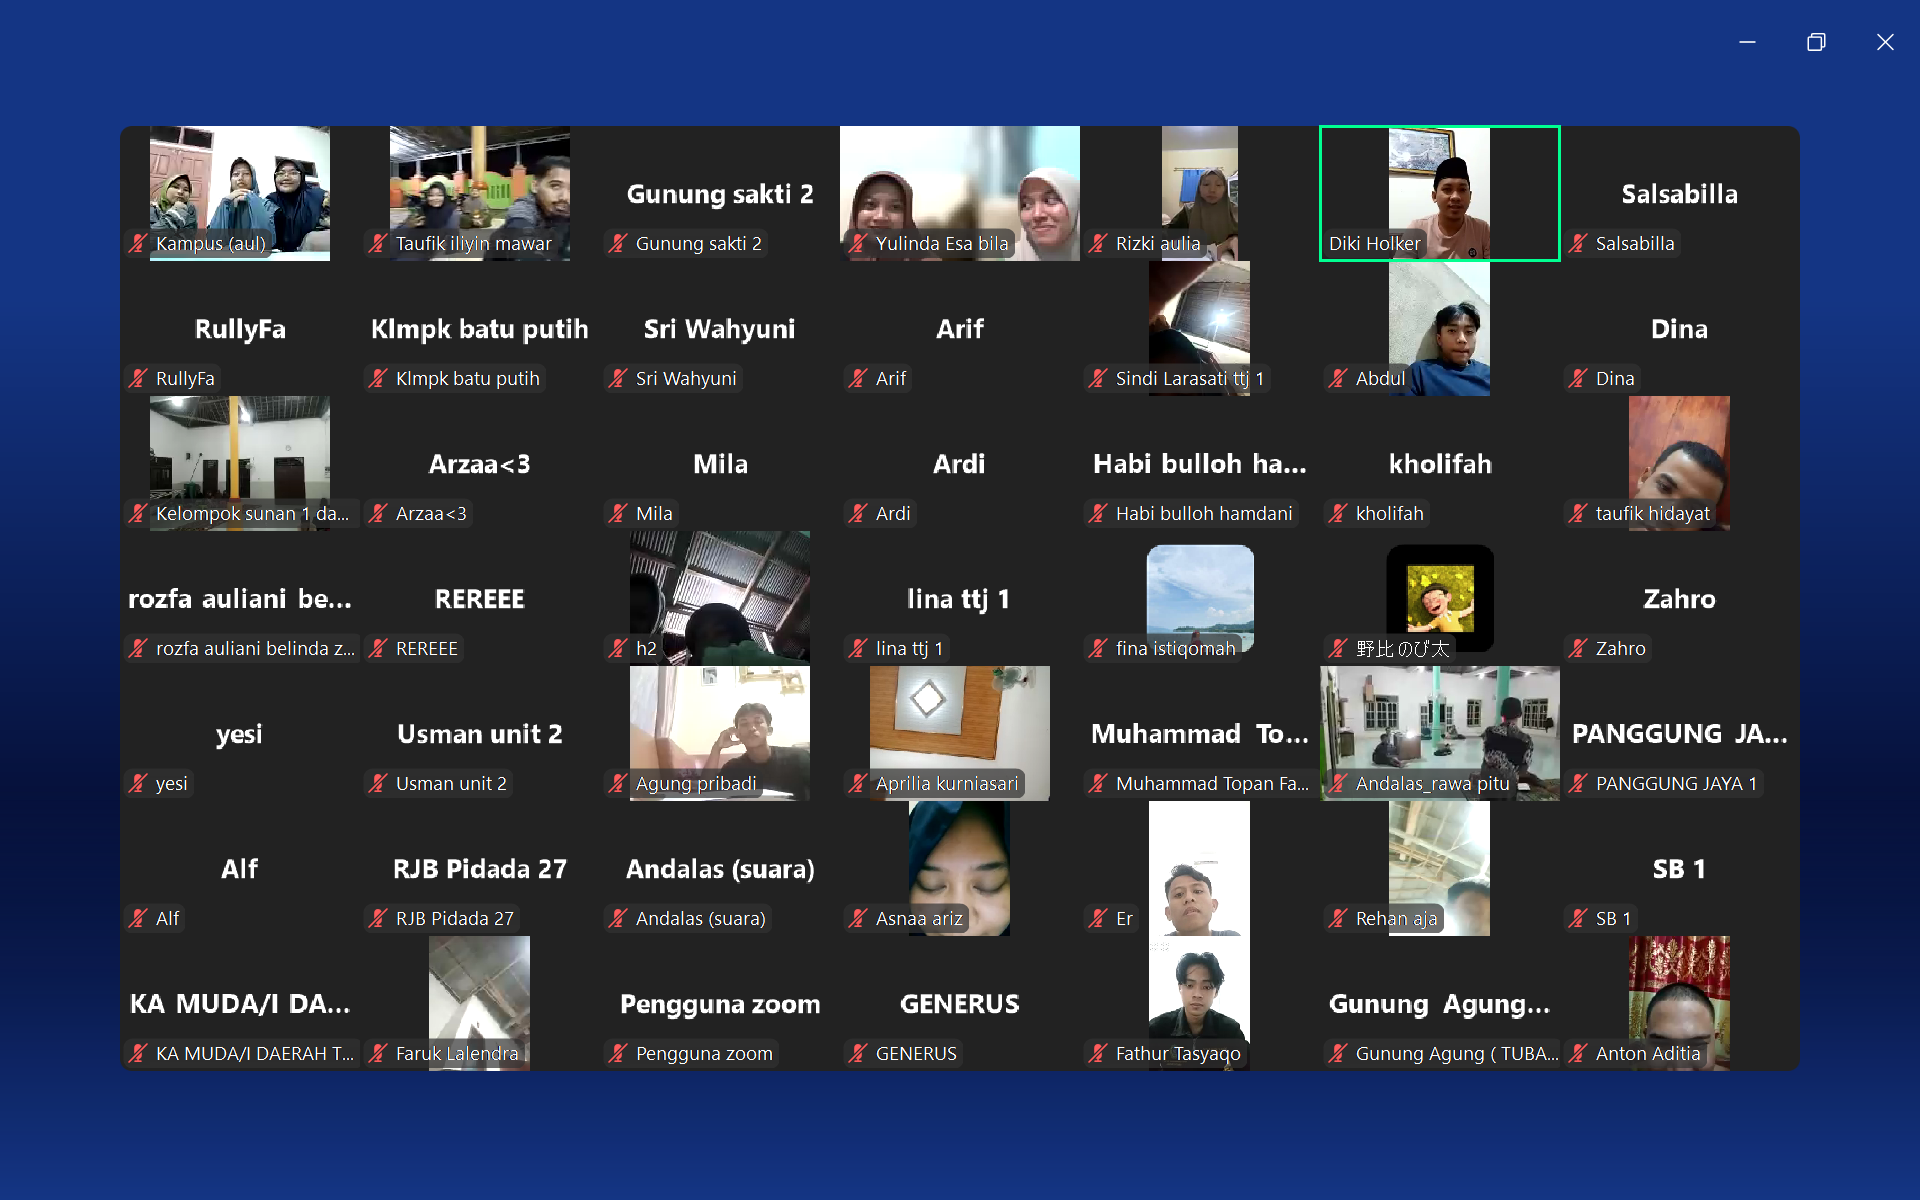
Task: Click muted mic icon for RJB Pidada 27
Action: 378,918
